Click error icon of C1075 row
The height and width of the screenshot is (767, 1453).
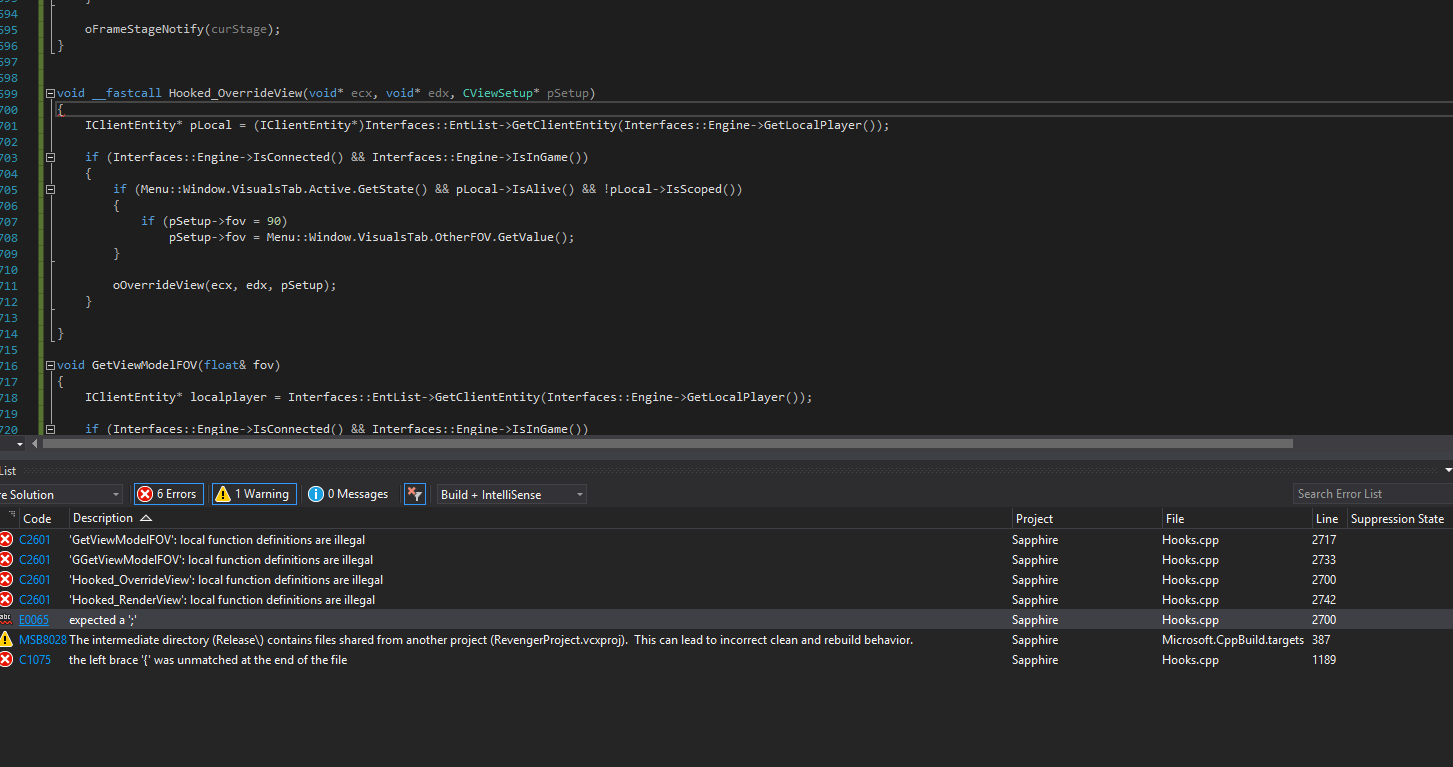coord(6,660)
